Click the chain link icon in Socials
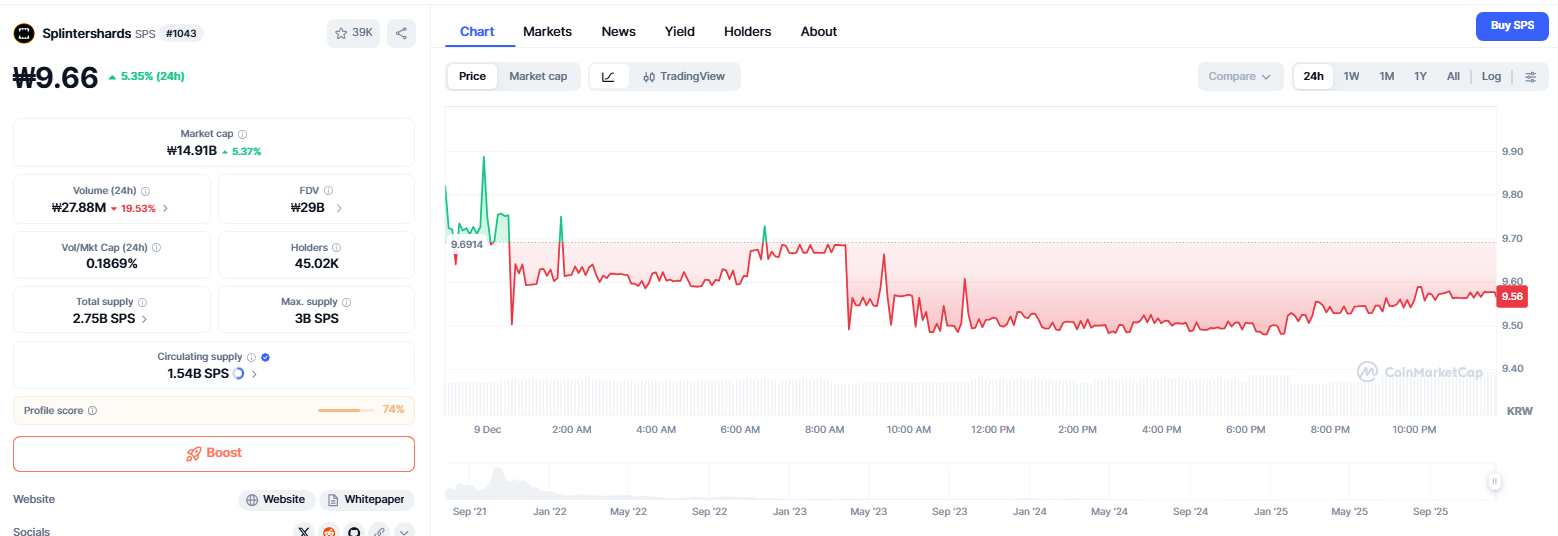The image size is (1558, 536). [x=379, y=531]
